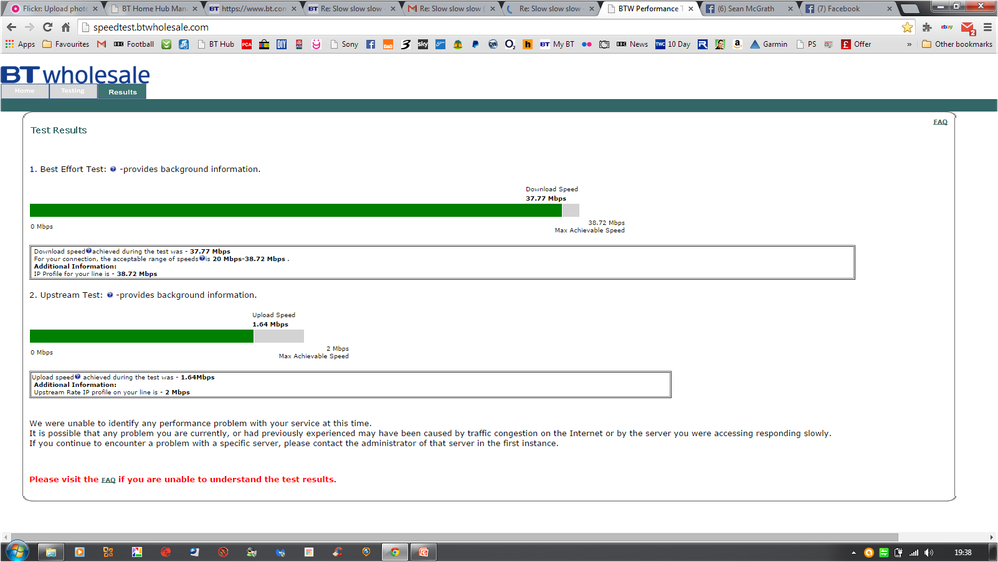The height and width of the screenshot is (562, 998).
Task: Open the News bookmark
Action: tap(632, 44)
